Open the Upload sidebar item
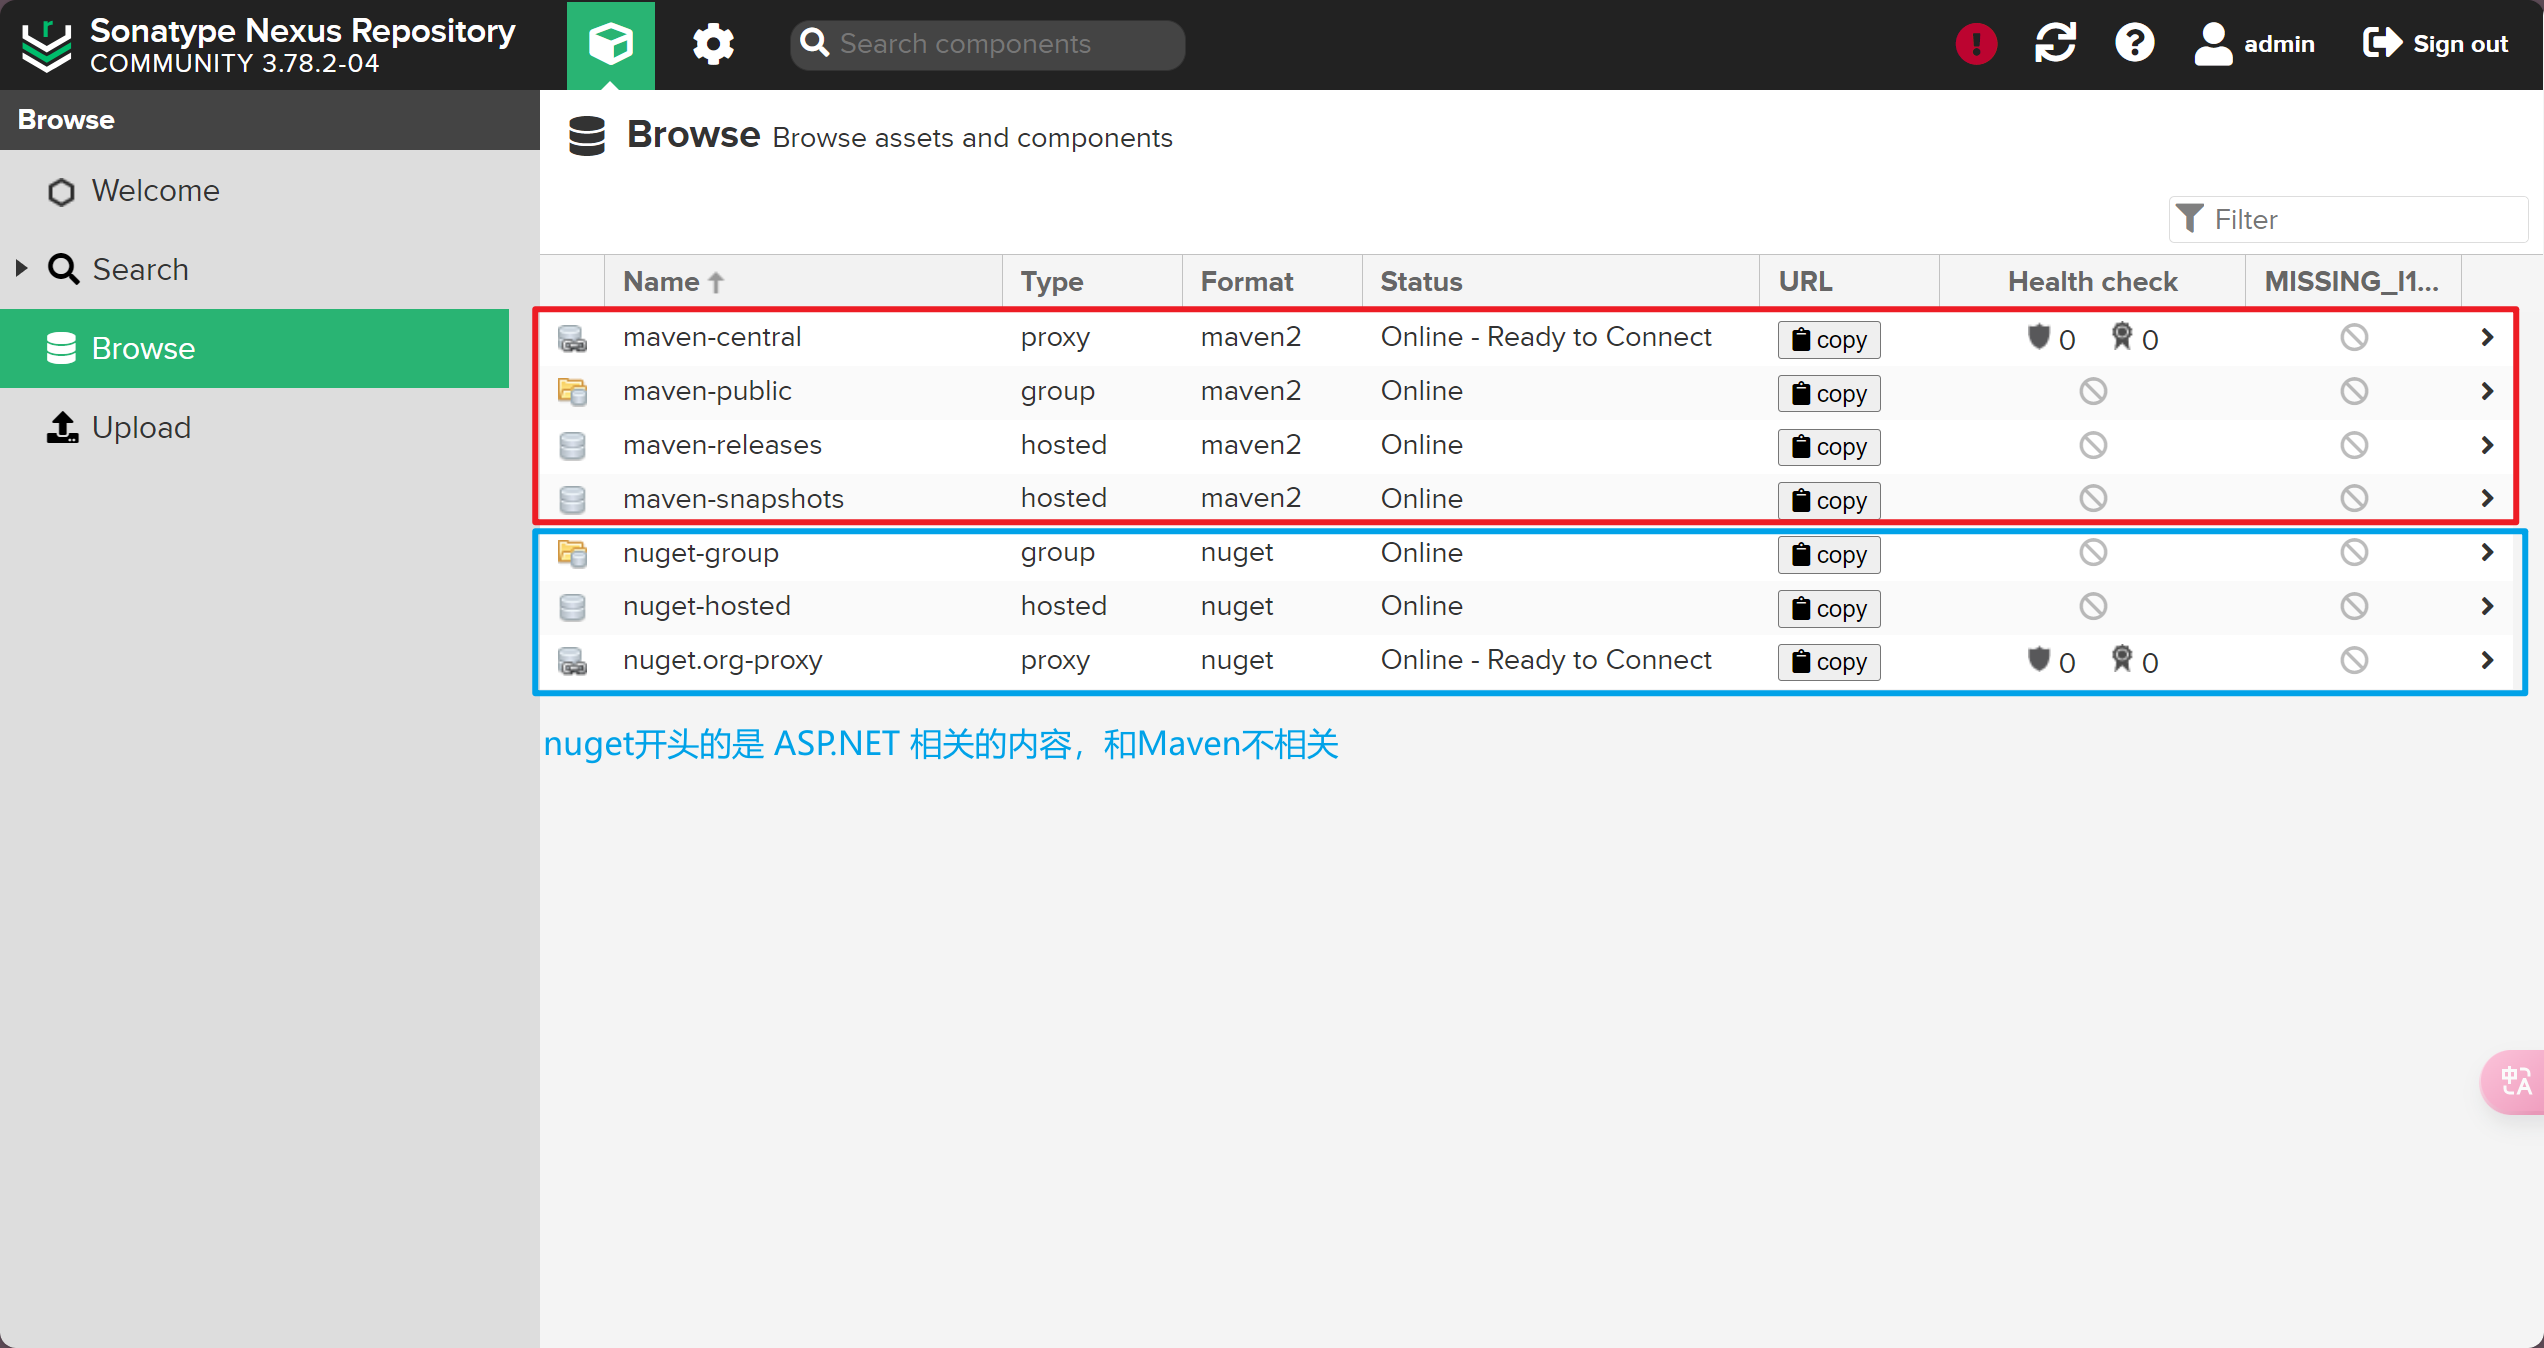This screenshot has height=1348, width=2544. [x=140, y=427]
